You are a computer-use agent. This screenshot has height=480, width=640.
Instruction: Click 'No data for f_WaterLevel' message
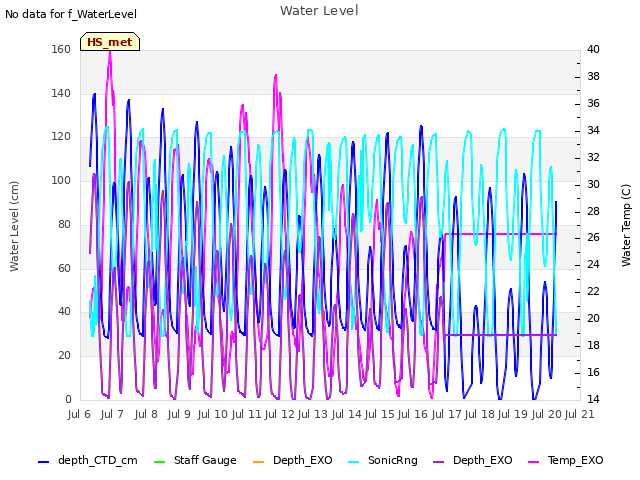pyautogui.click(x=71, y=14)
